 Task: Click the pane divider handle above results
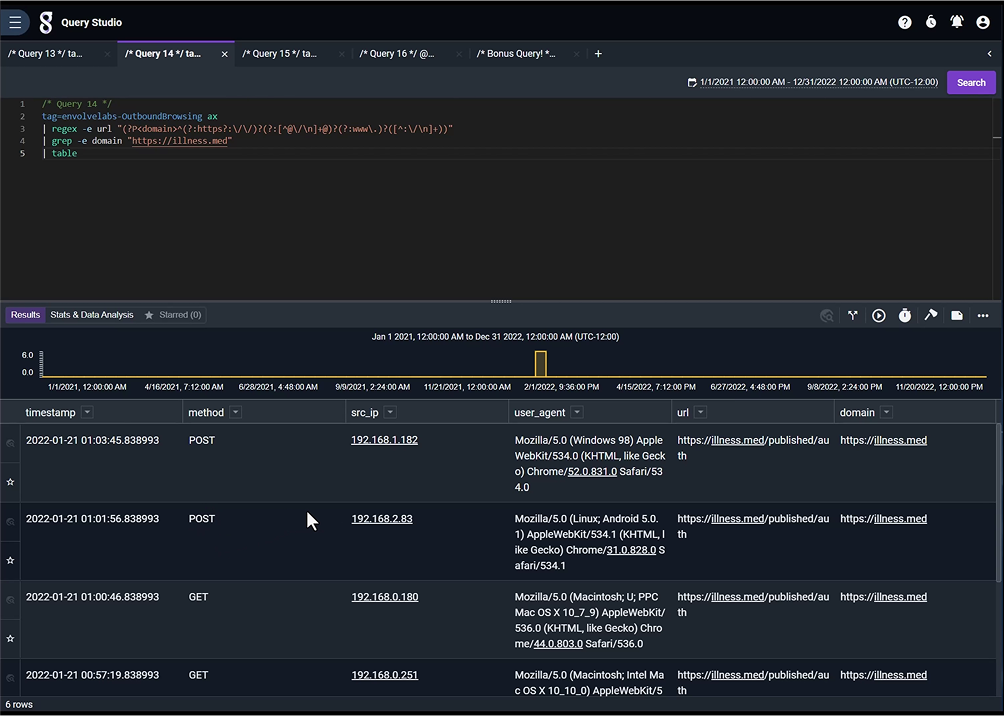click(501, 301)
